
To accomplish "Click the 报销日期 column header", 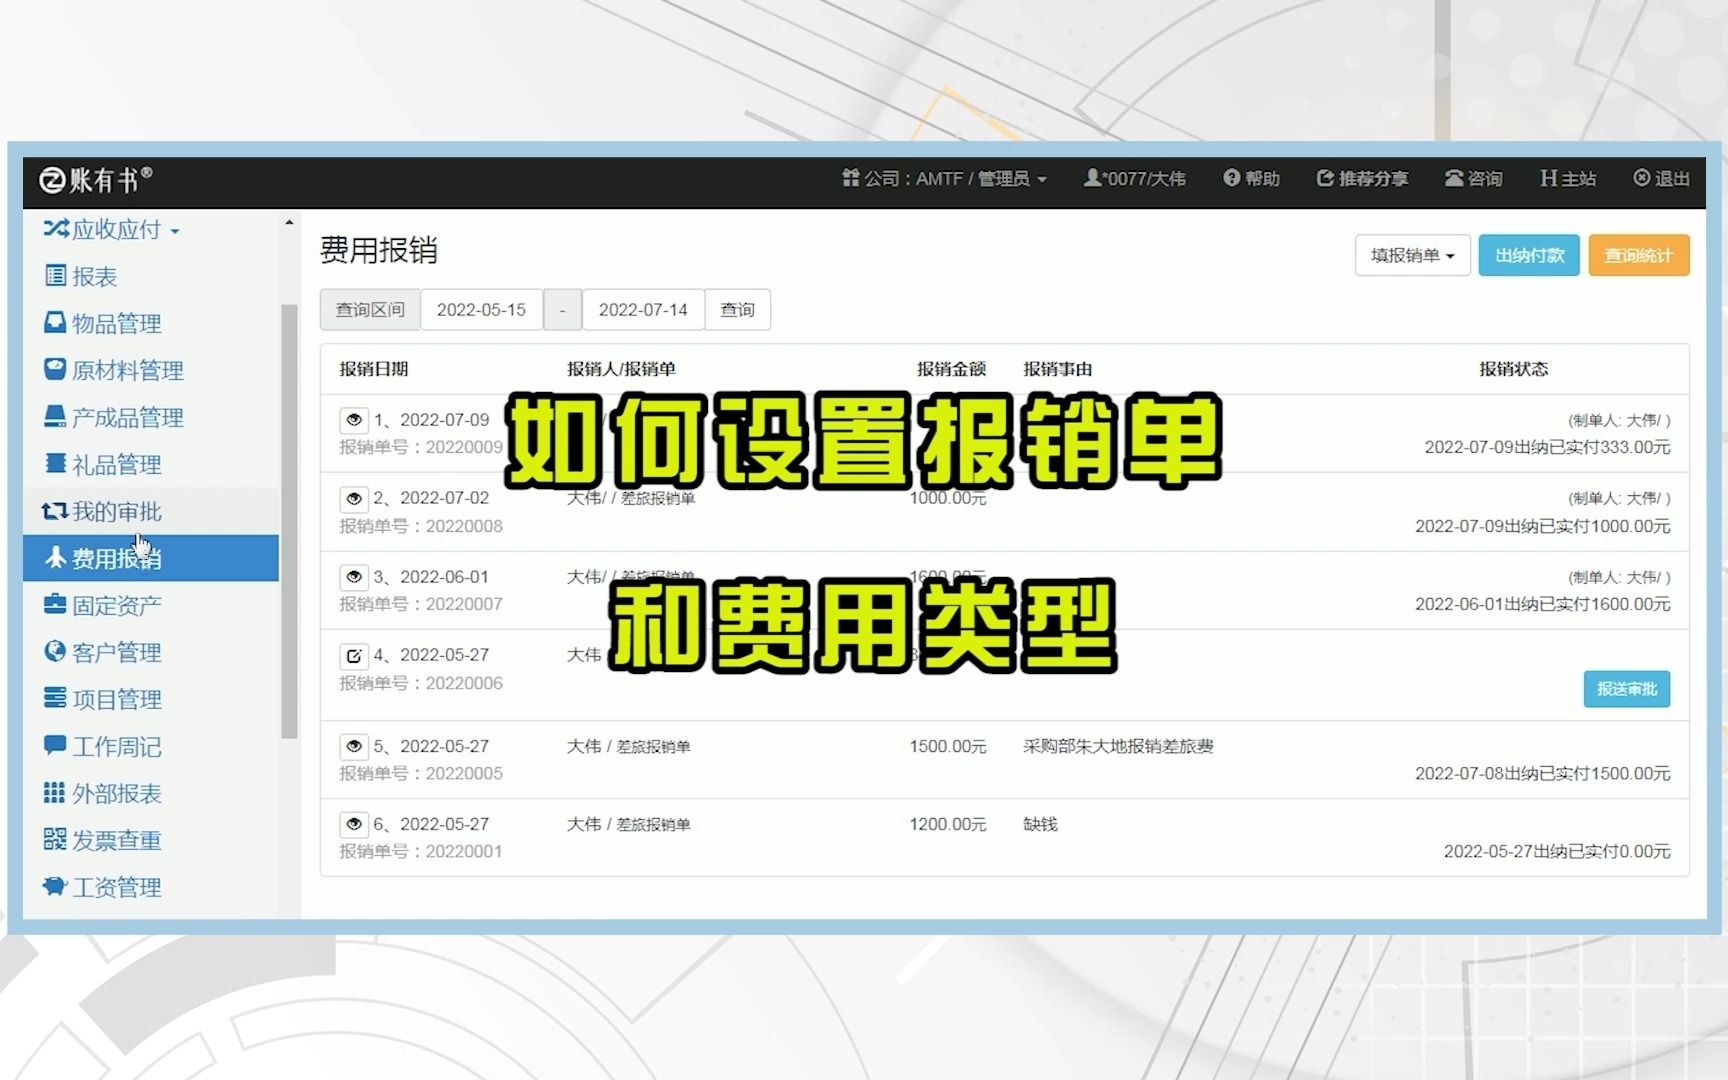I will click(374, 369).
